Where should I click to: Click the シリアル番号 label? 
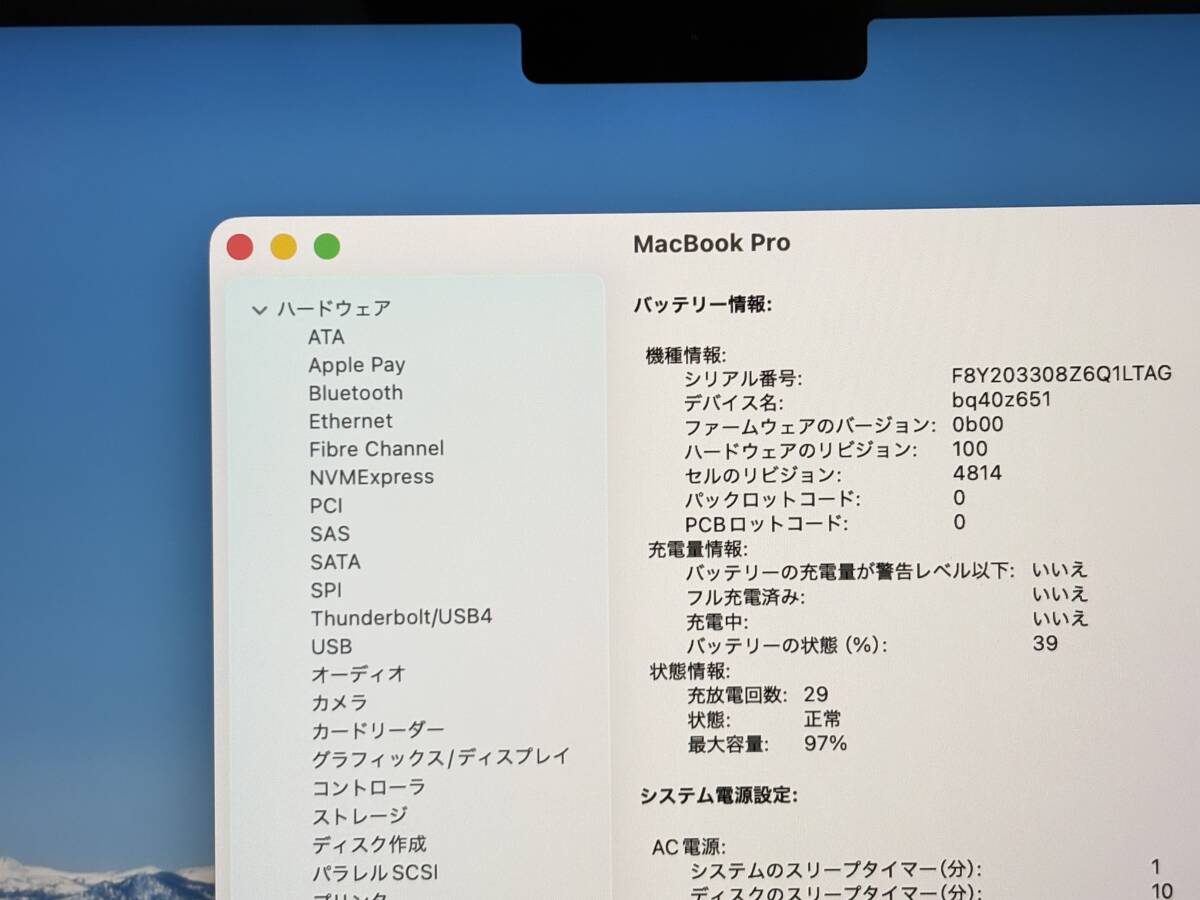pos(743,379)
